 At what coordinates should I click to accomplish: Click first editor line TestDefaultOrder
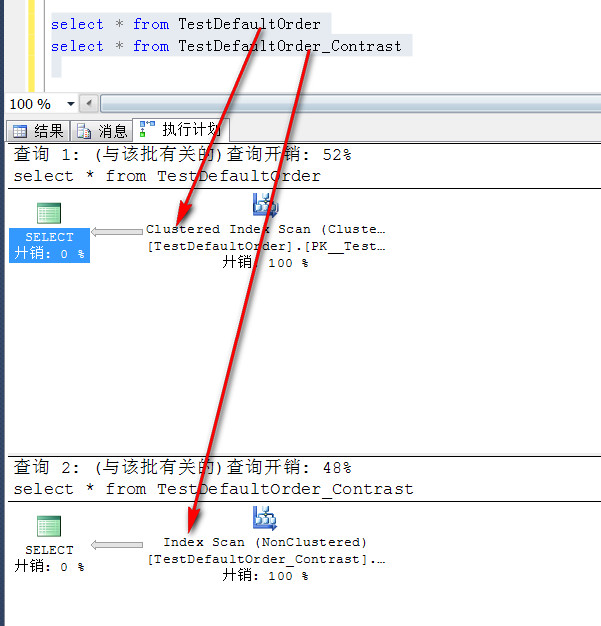[249, 24]
